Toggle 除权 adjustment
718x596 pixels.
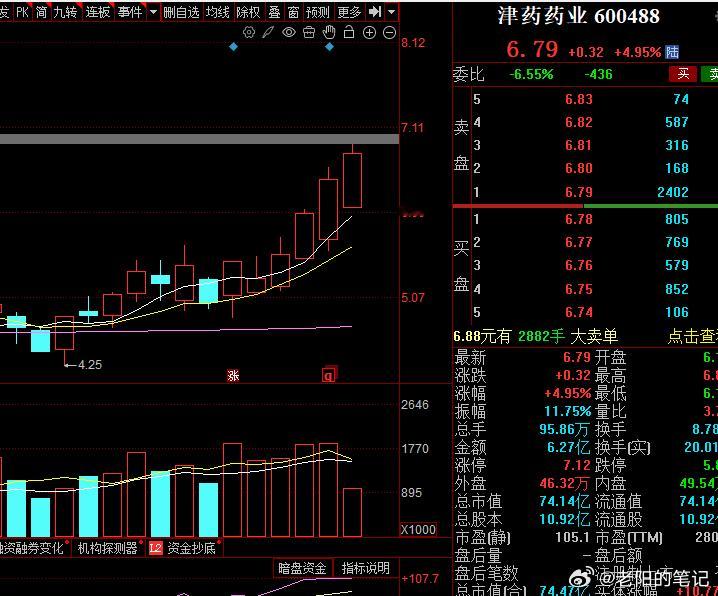[x=248, y=12]
